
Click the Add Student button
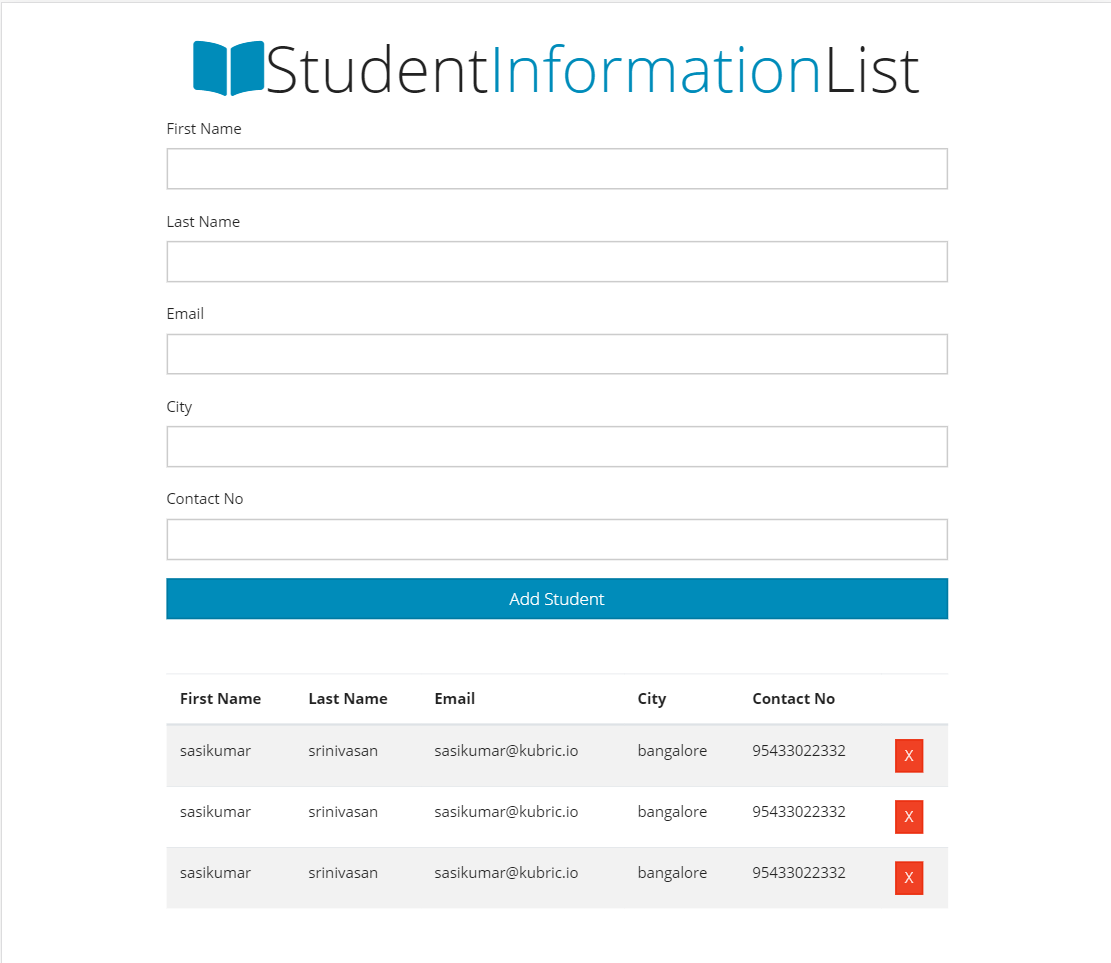click(557, 599)
